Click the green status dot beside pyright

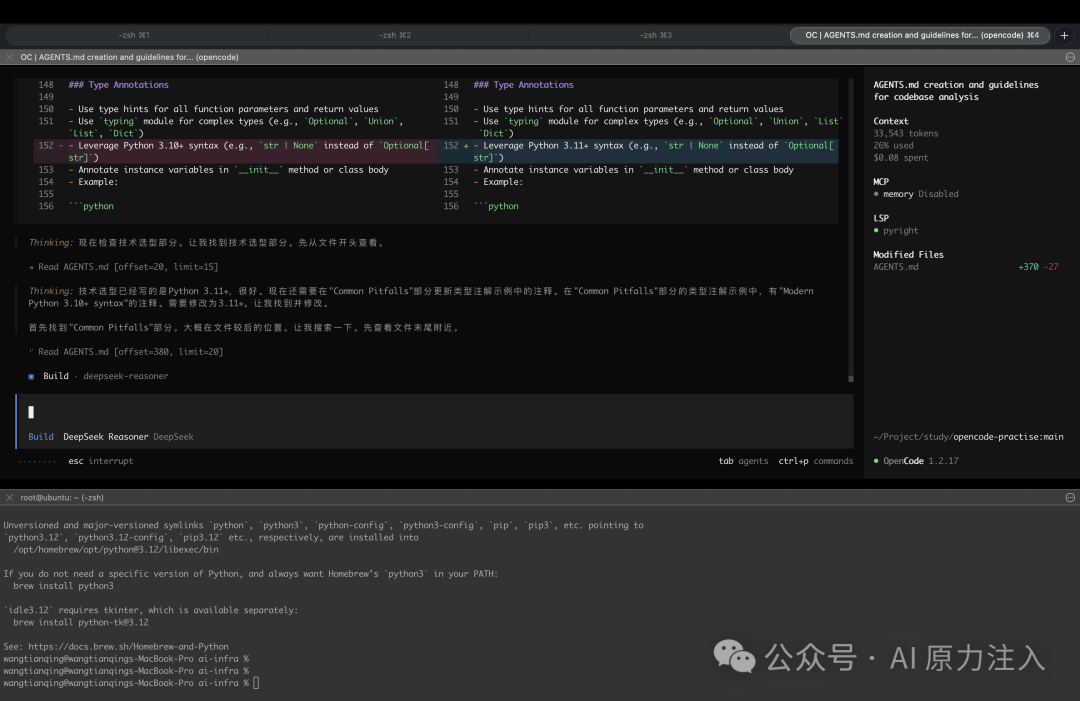tap(876, 231)
